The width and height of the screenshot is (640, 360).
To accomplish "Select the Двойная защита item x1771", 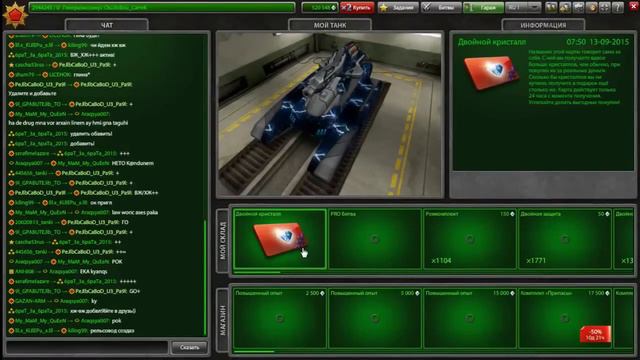I will [564, 239].
